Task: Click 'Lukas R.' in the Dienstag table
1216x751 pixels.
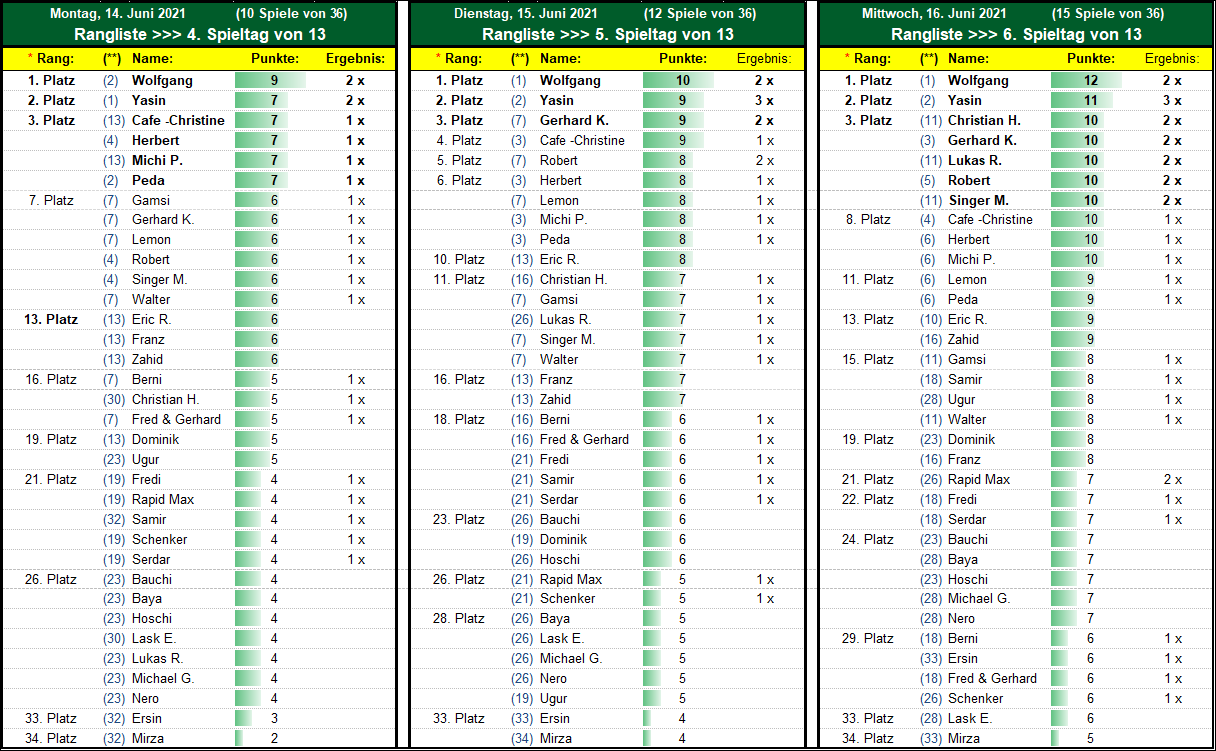Action: pyautogui.click(x=565, y=319)
